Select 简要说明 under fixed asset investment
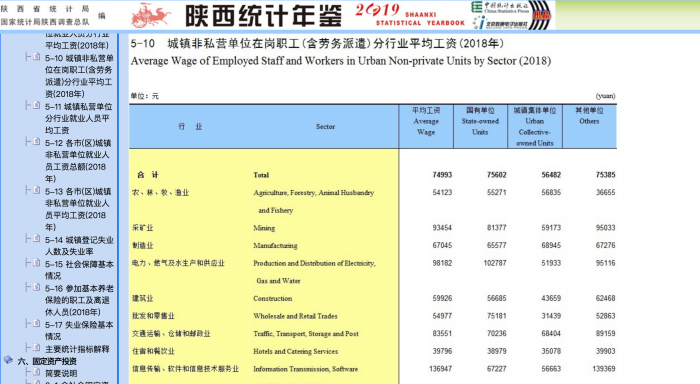The width and height of the screenshot is (700, 384). click(61, 373)
